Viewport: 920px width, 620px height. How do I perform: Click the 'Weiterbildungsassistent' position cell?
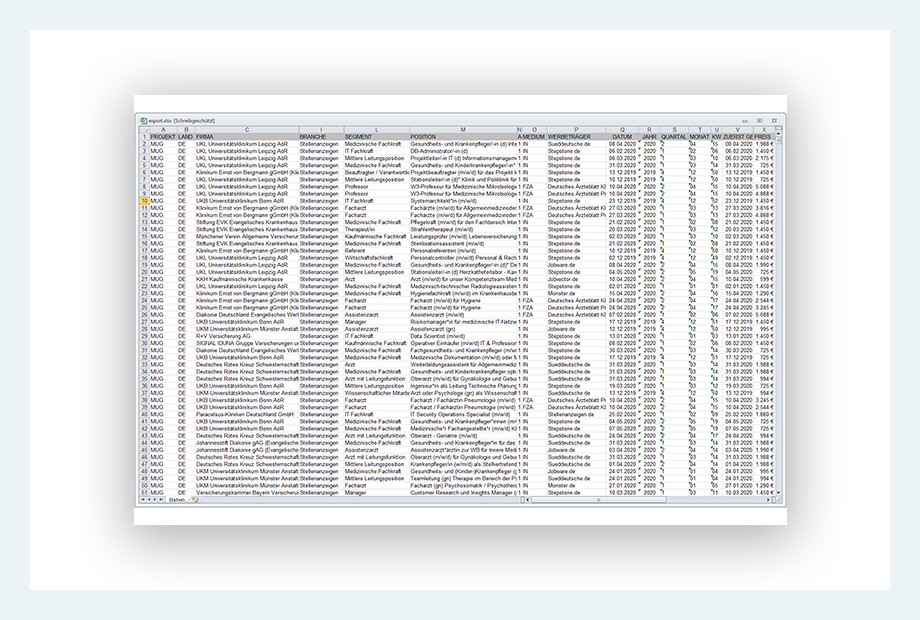463,364
